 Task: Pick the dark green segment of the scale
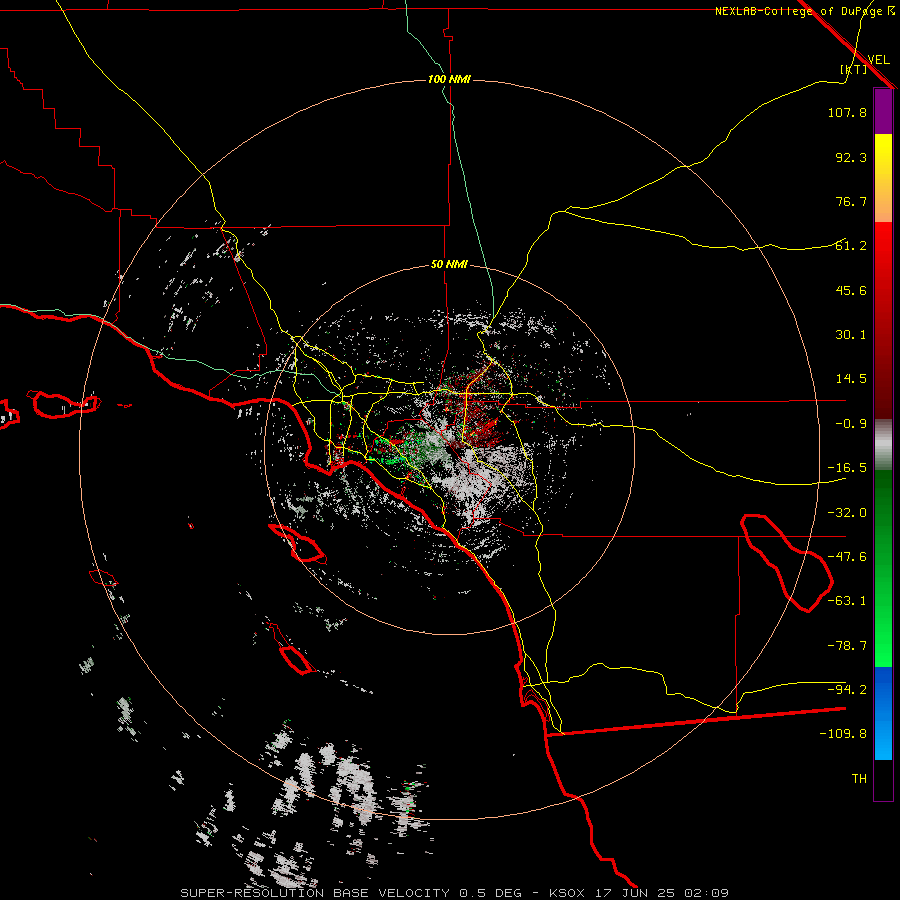[883, 568]
